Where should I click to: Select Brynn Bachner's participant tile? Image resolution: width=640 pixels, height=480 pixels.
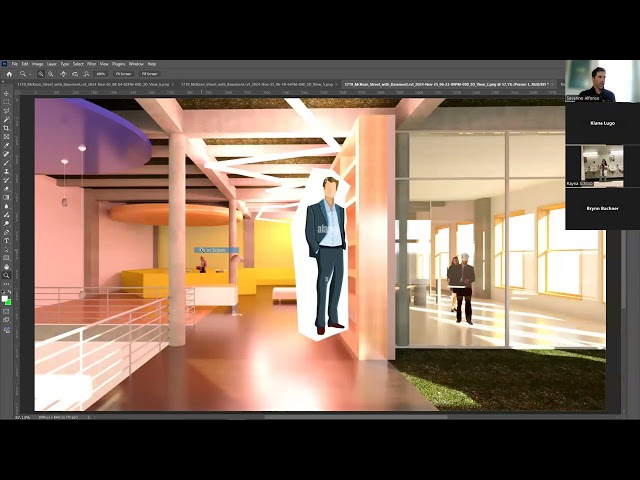point(602,208)
